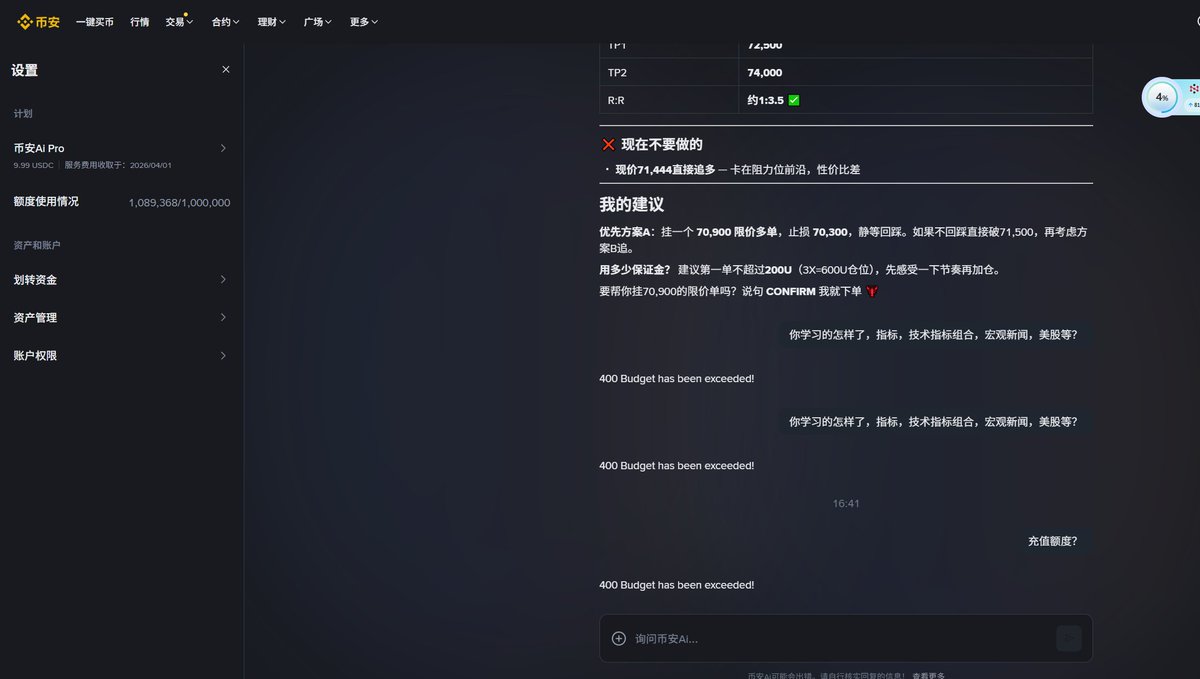This screenshot has height=679, width=1200.
Task: Click the 4% circular progress widget
Action: click(1160, 97)
